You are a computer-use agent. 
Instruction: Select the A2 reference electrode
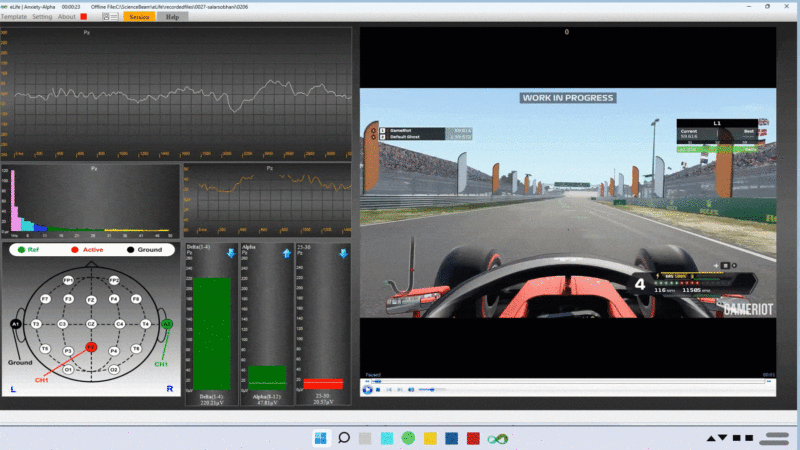point(167,324)
